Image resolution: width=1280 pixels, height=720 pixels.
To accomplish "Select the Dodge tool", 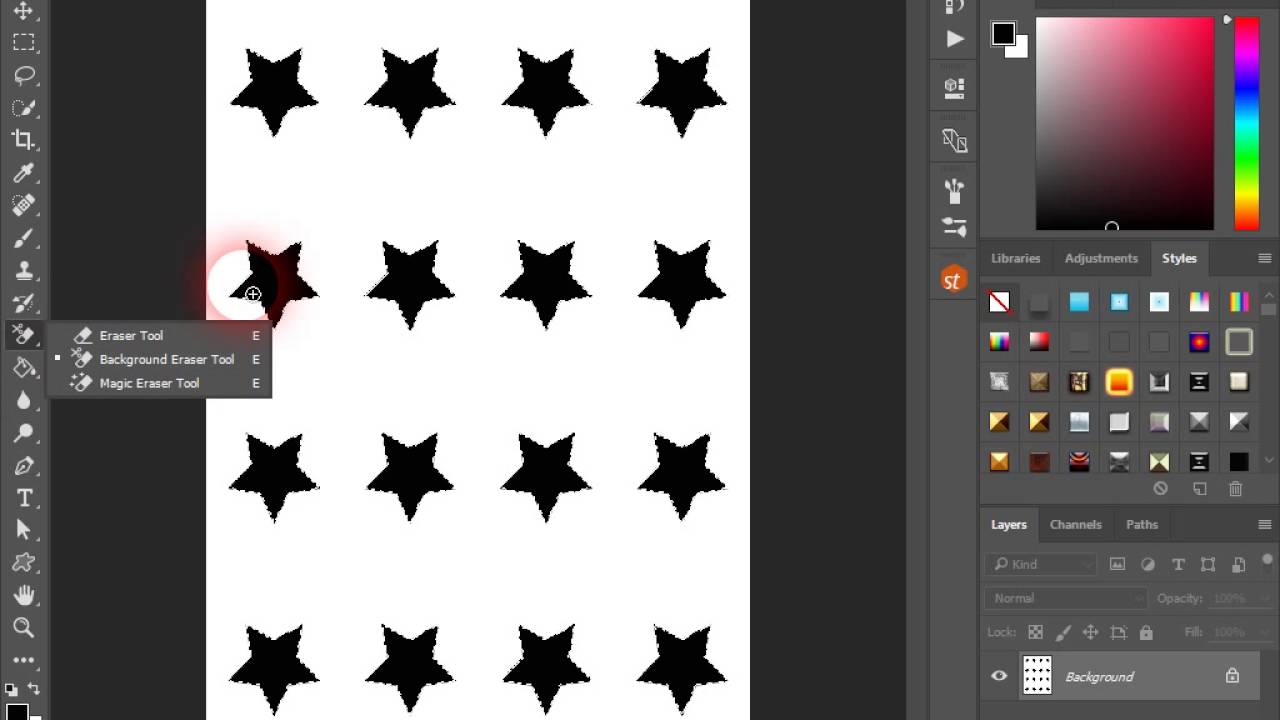I will click(x=23, y=433).
